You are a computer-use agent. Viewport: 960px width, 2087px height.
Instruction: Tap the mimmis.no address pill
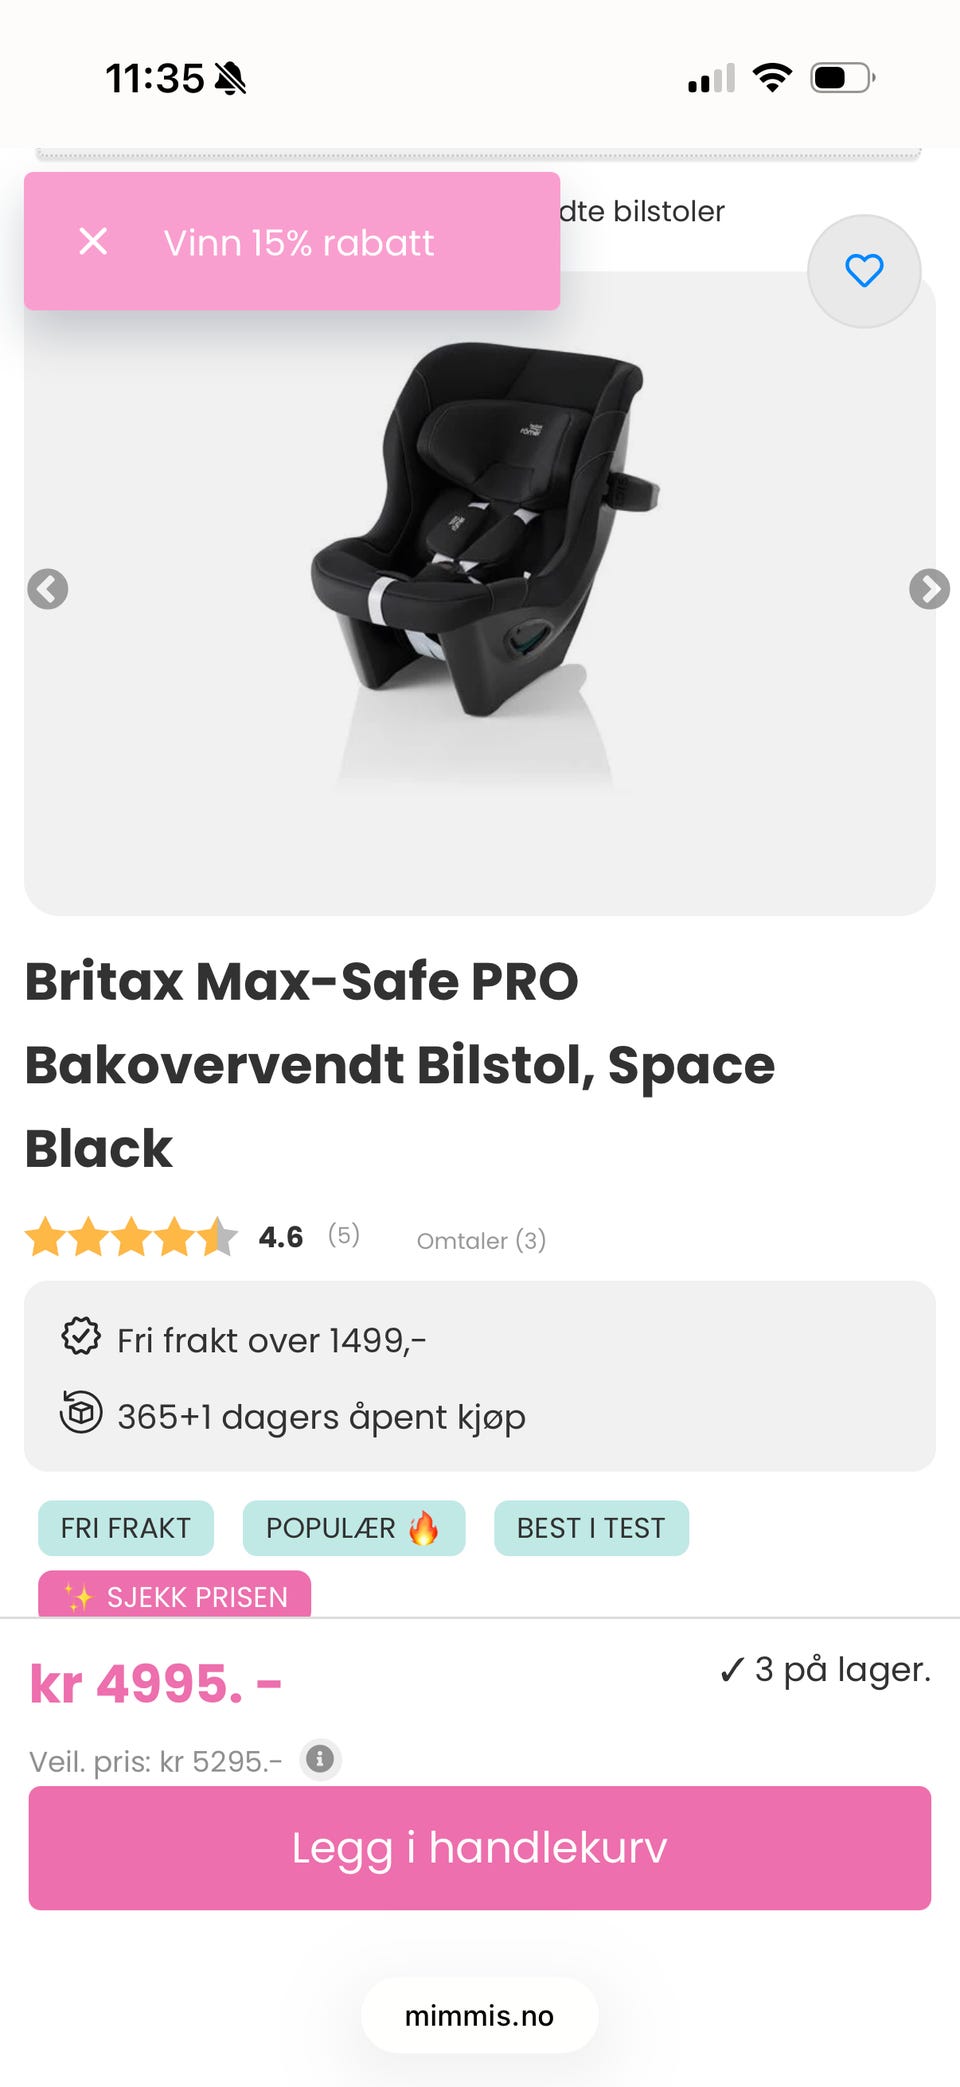[x=479, y=2016]
